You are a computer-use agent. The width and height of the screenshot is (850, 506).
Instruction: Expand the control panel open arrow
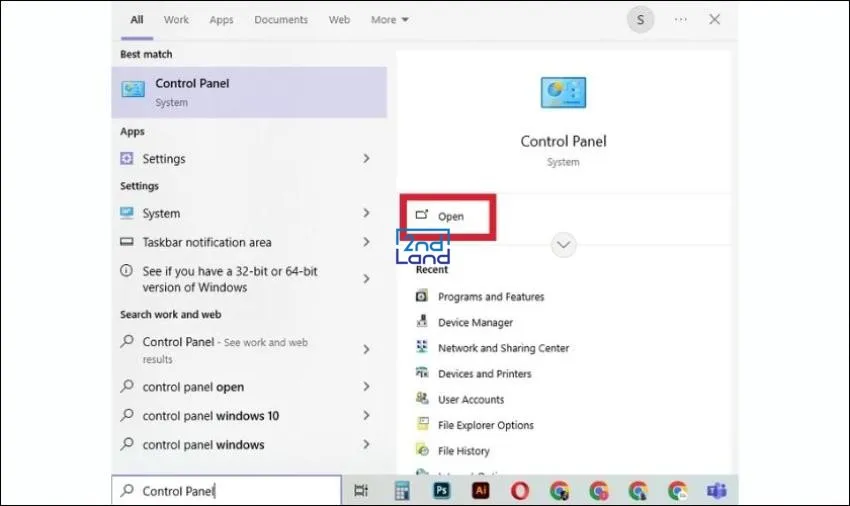(366, 387)
